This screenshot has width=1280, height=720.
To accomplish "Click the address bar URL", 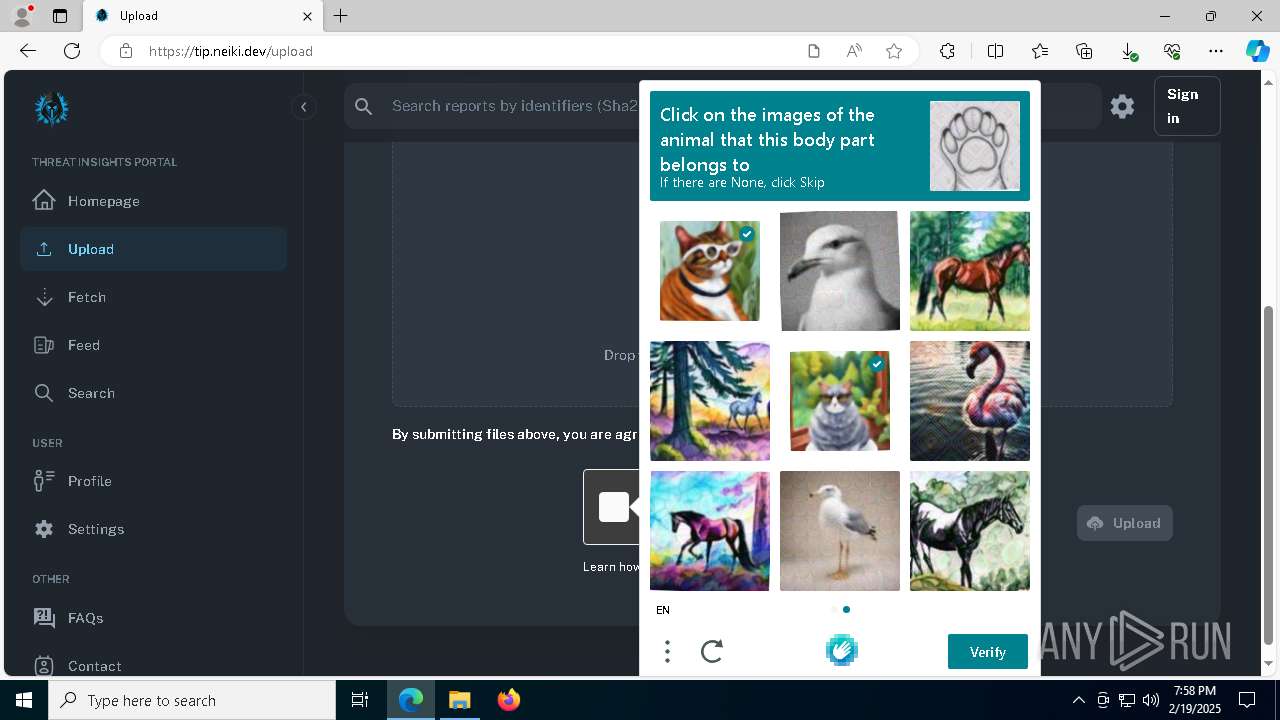I will click(231, 51).
